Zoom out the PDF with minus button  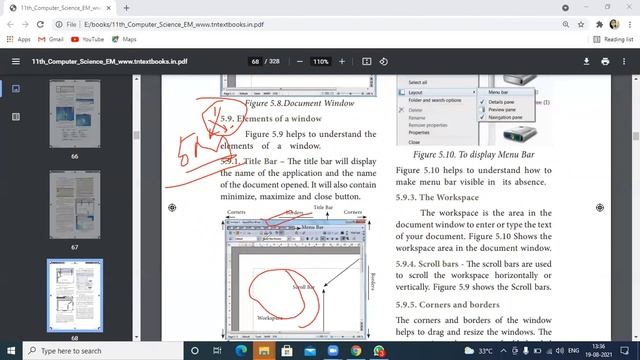[300, 62]
